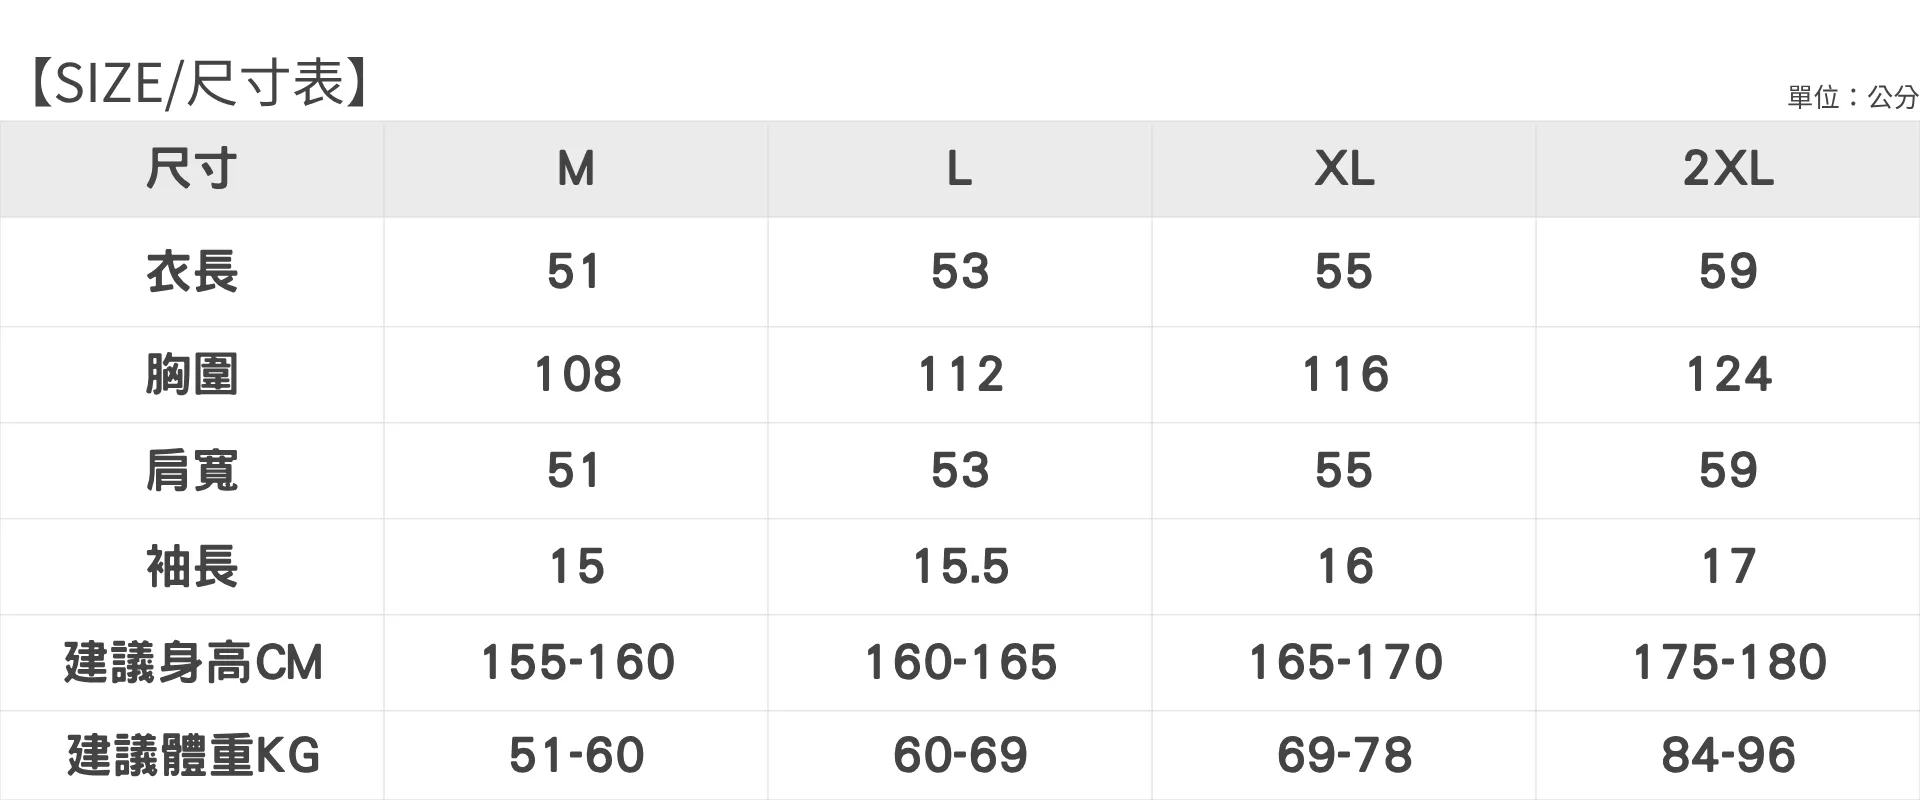Click chest value 124 for size 2XL

(1729, 375)
